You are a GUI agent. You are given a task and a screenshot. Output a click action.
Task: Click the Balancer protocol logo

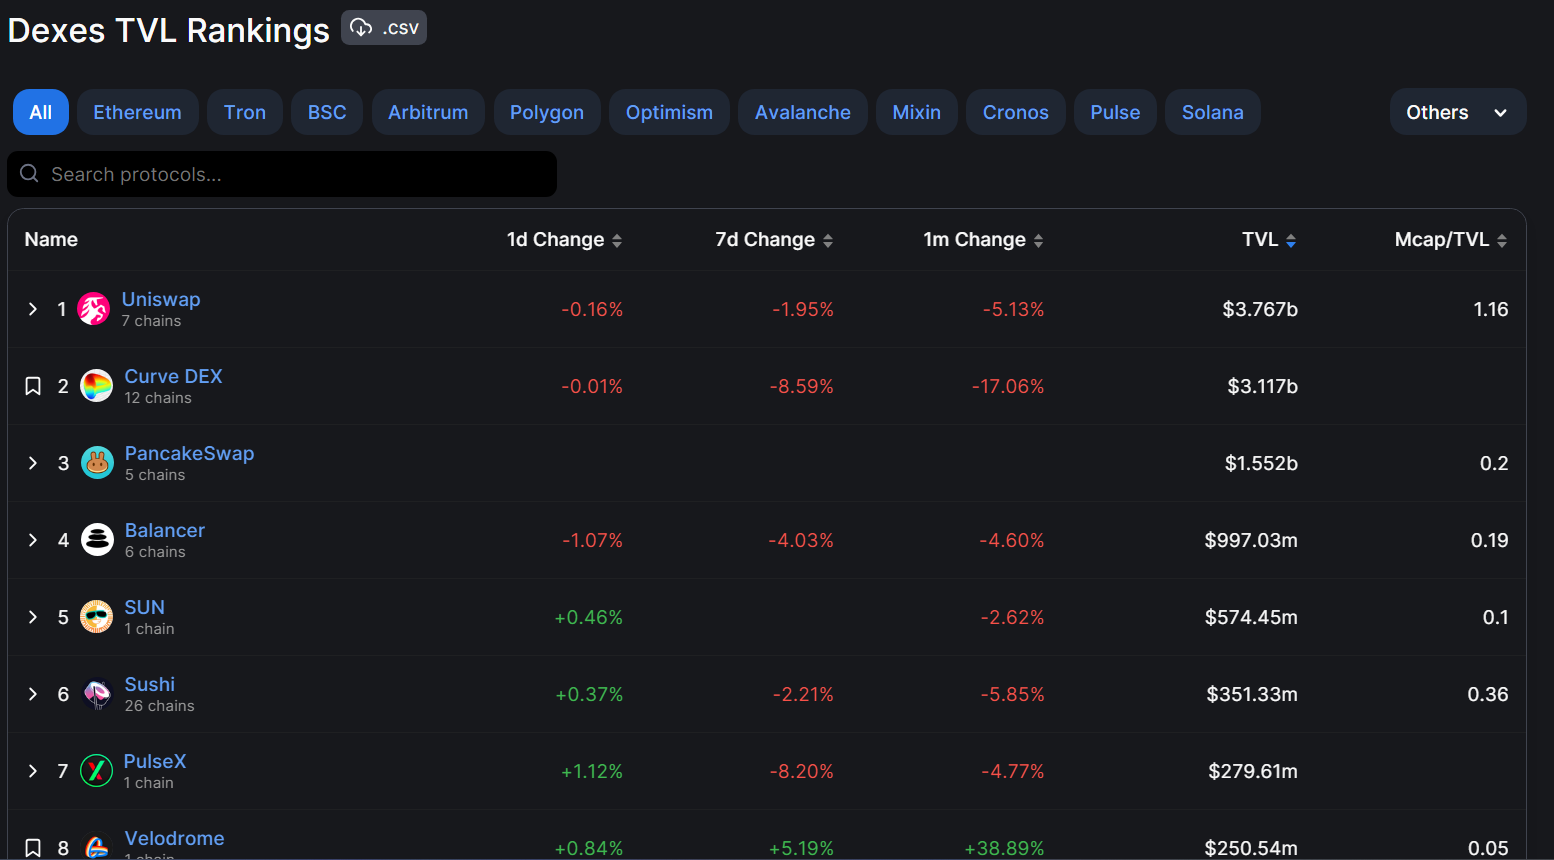click(x=96, y=539)
